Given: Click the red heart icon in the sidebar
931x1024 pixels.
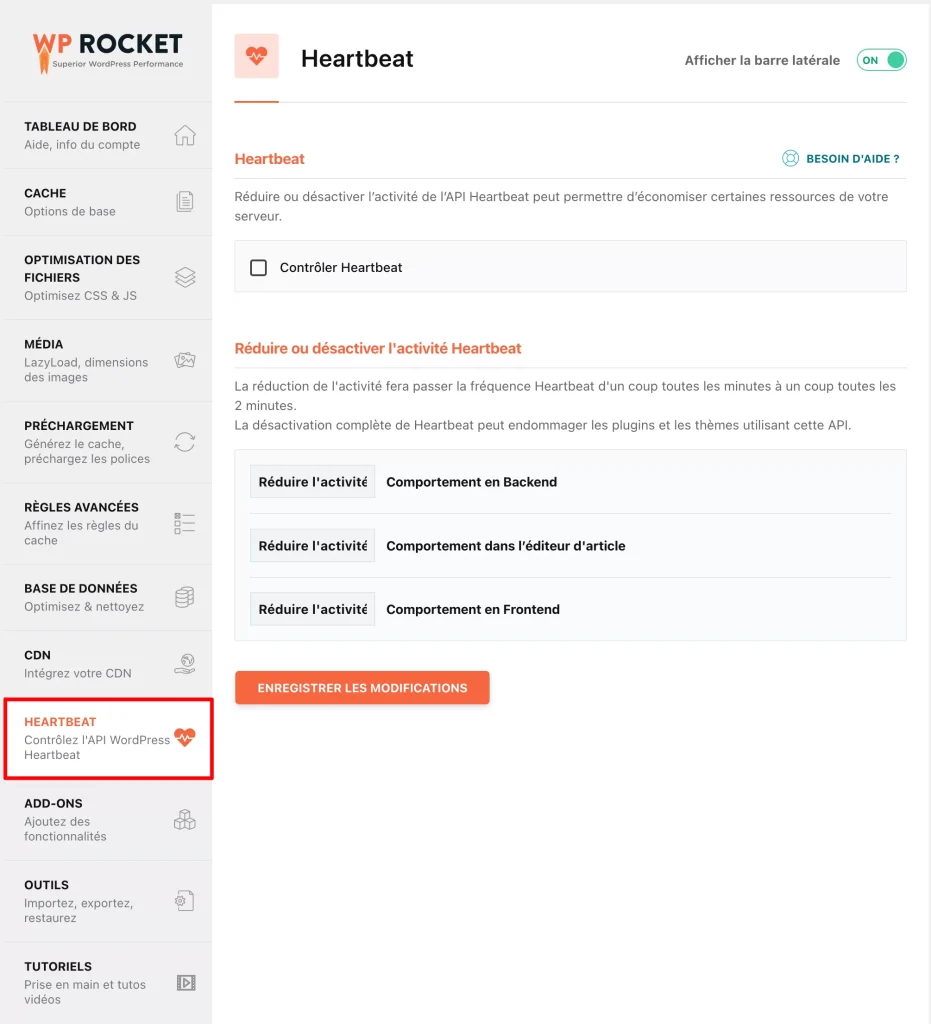Looking at the screenshot, I should pos(185,737).
